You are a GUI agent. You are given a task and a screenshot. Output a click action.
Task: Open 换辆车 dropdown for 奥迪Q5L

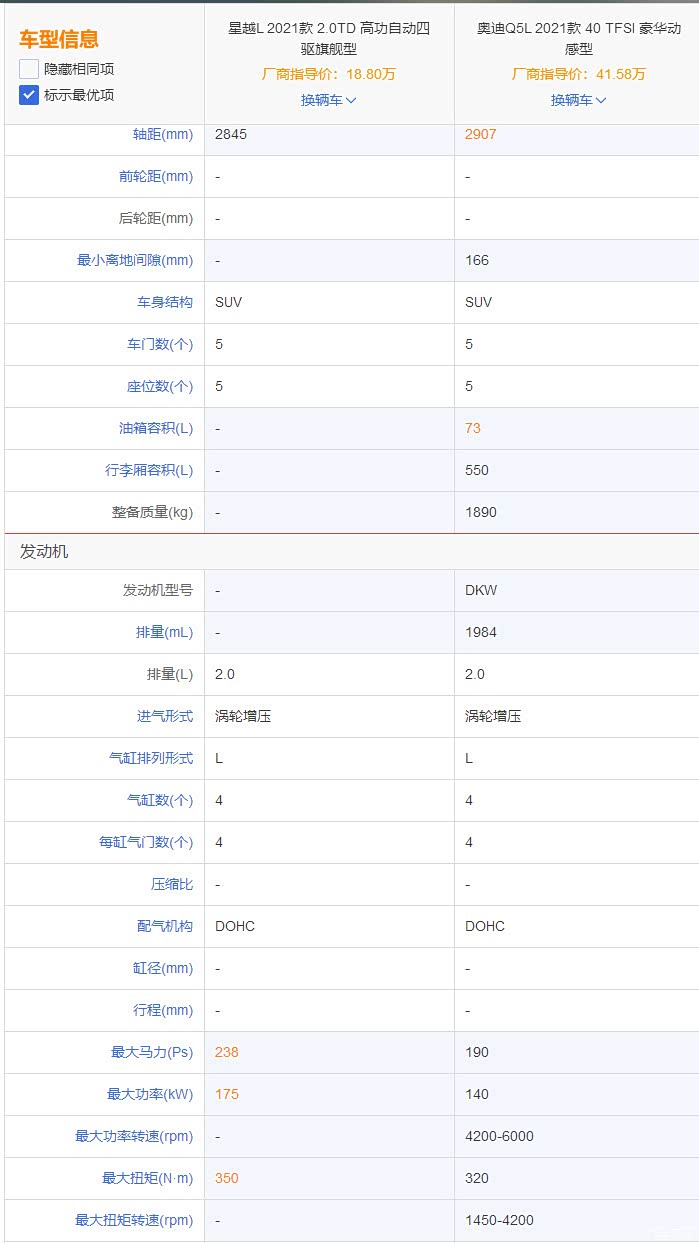pos(578,100)
